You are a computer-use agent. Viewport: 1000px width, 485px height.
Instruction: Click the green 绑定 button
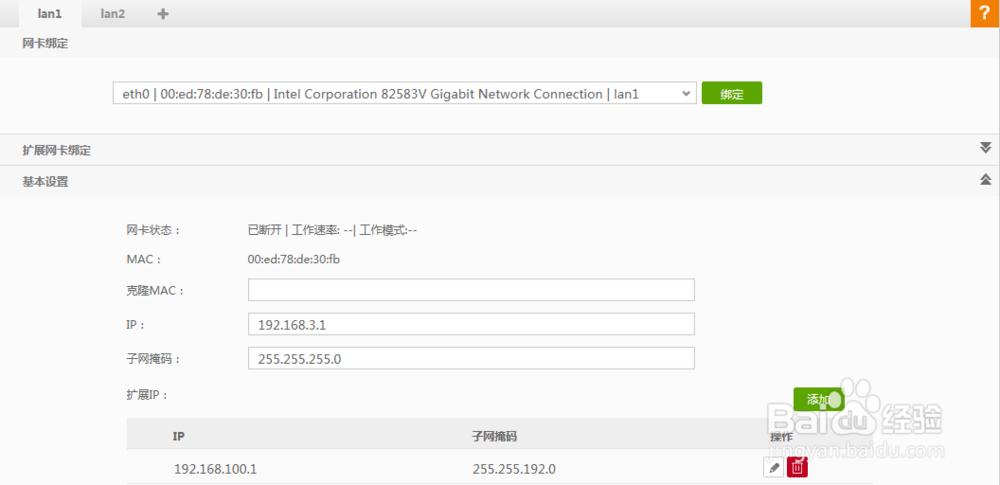click(731, 94)
